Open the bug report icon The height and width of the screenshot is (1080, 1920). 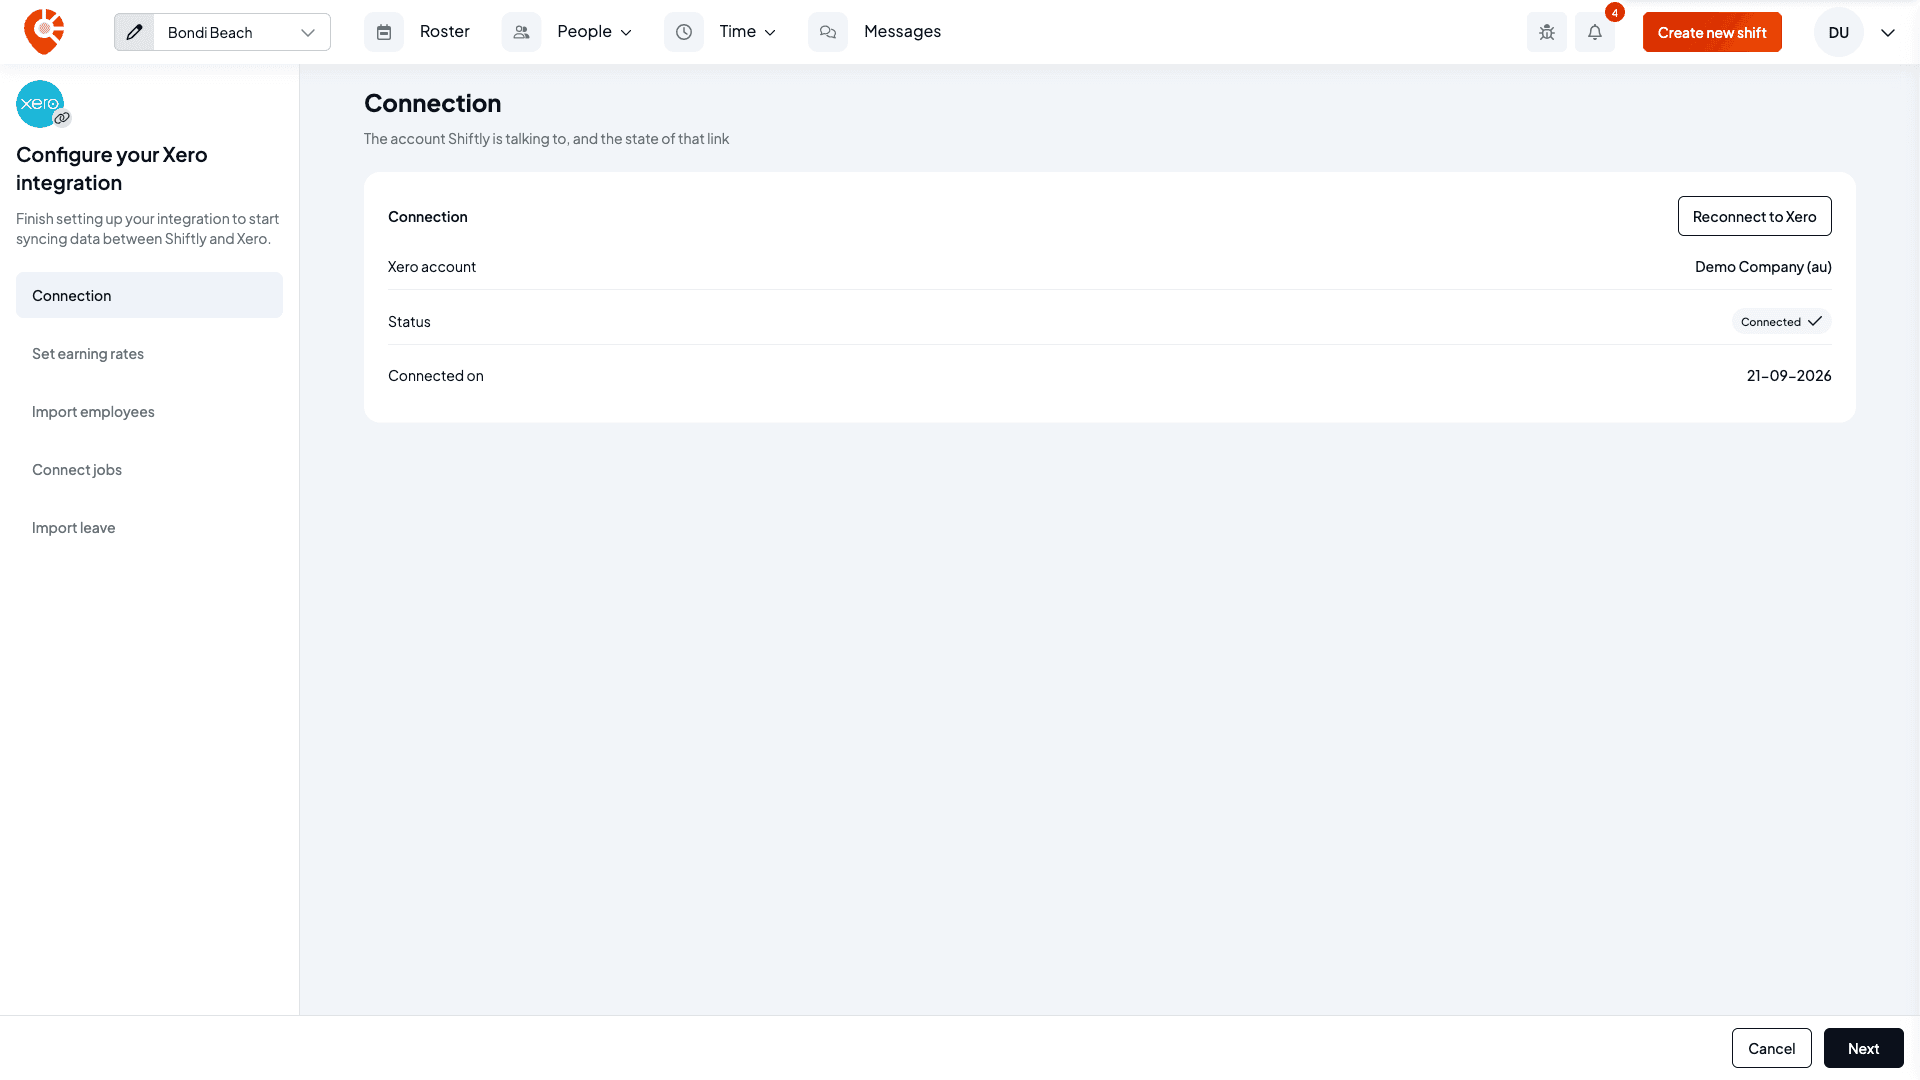pos(1547,32)
